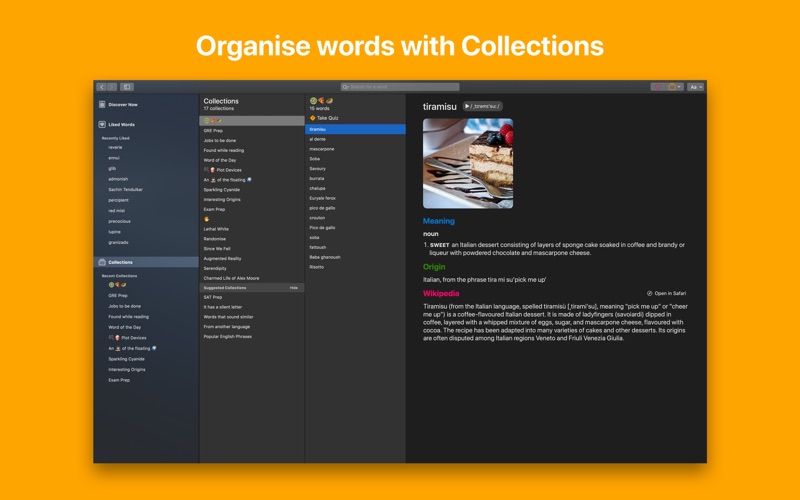Select 'al dente' in the word list
Screen dimensions: 800x500
(x=317, y=139)
